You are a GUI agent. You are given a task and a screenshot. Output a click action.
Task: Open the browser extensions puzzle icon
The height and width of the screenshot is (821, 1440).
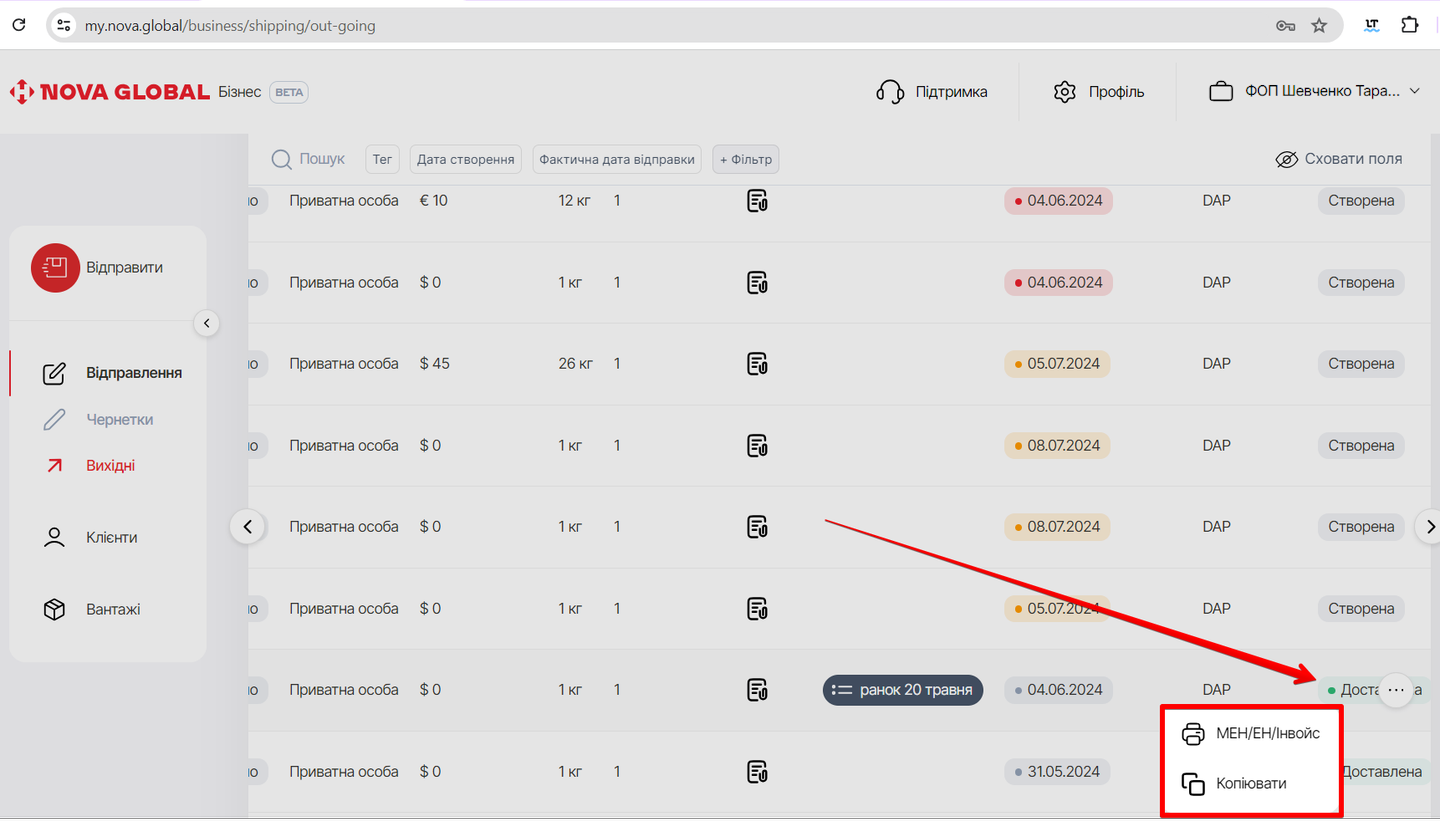[1409, 26]
